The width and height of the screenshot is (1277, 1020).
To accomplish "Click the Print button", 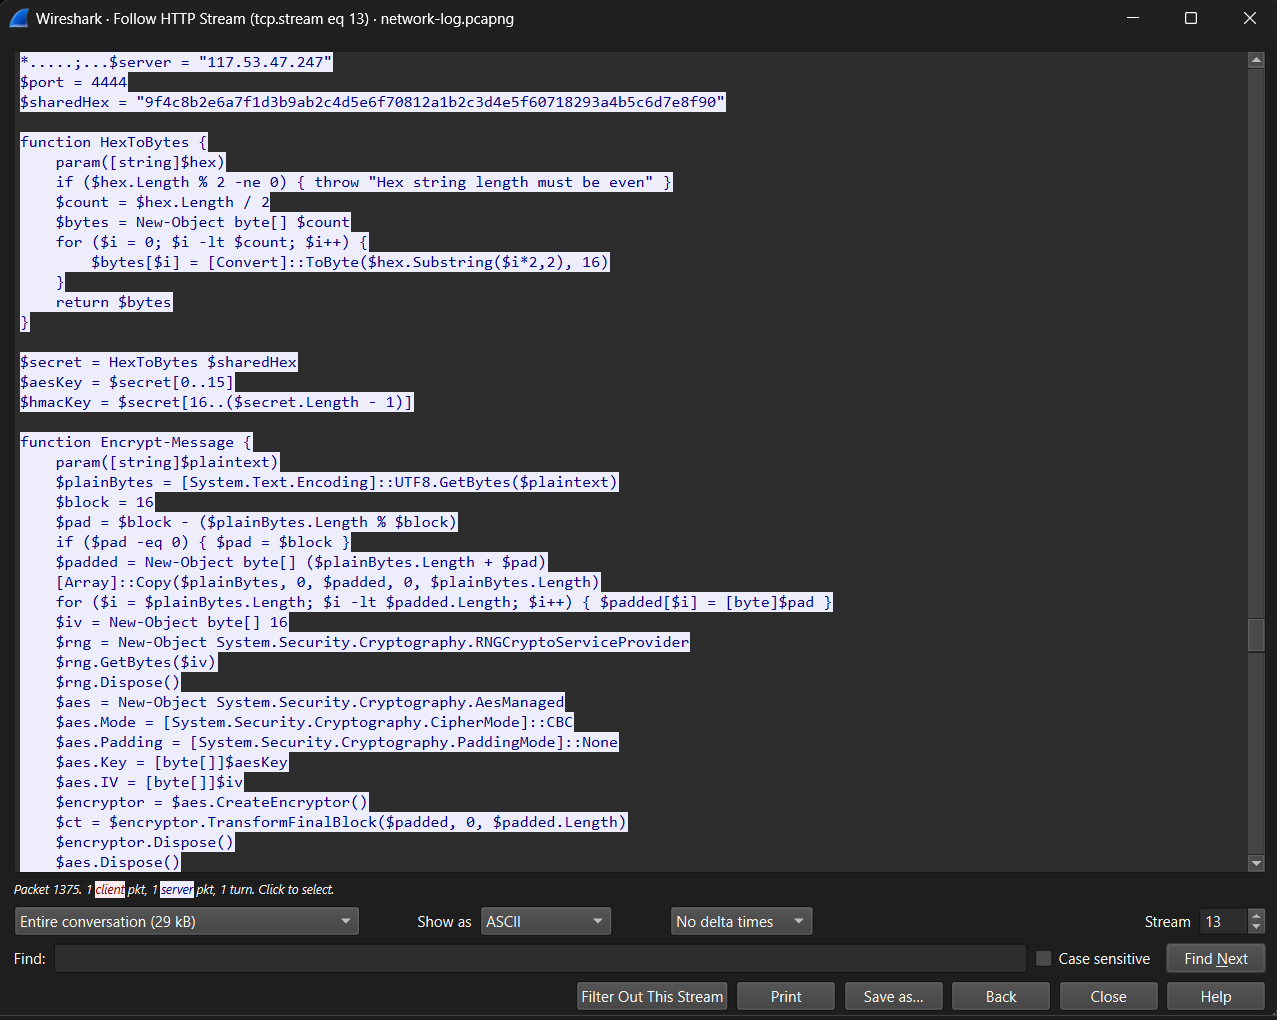I will tap(786, 997).
